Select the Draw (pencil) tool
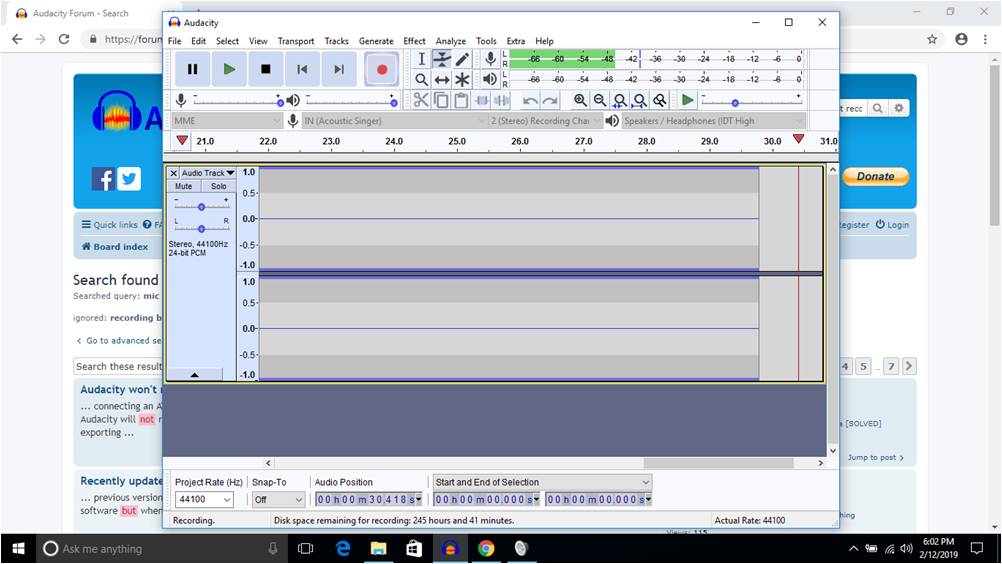Screen dimensions: 1002x564 click(x=462, y=59)
